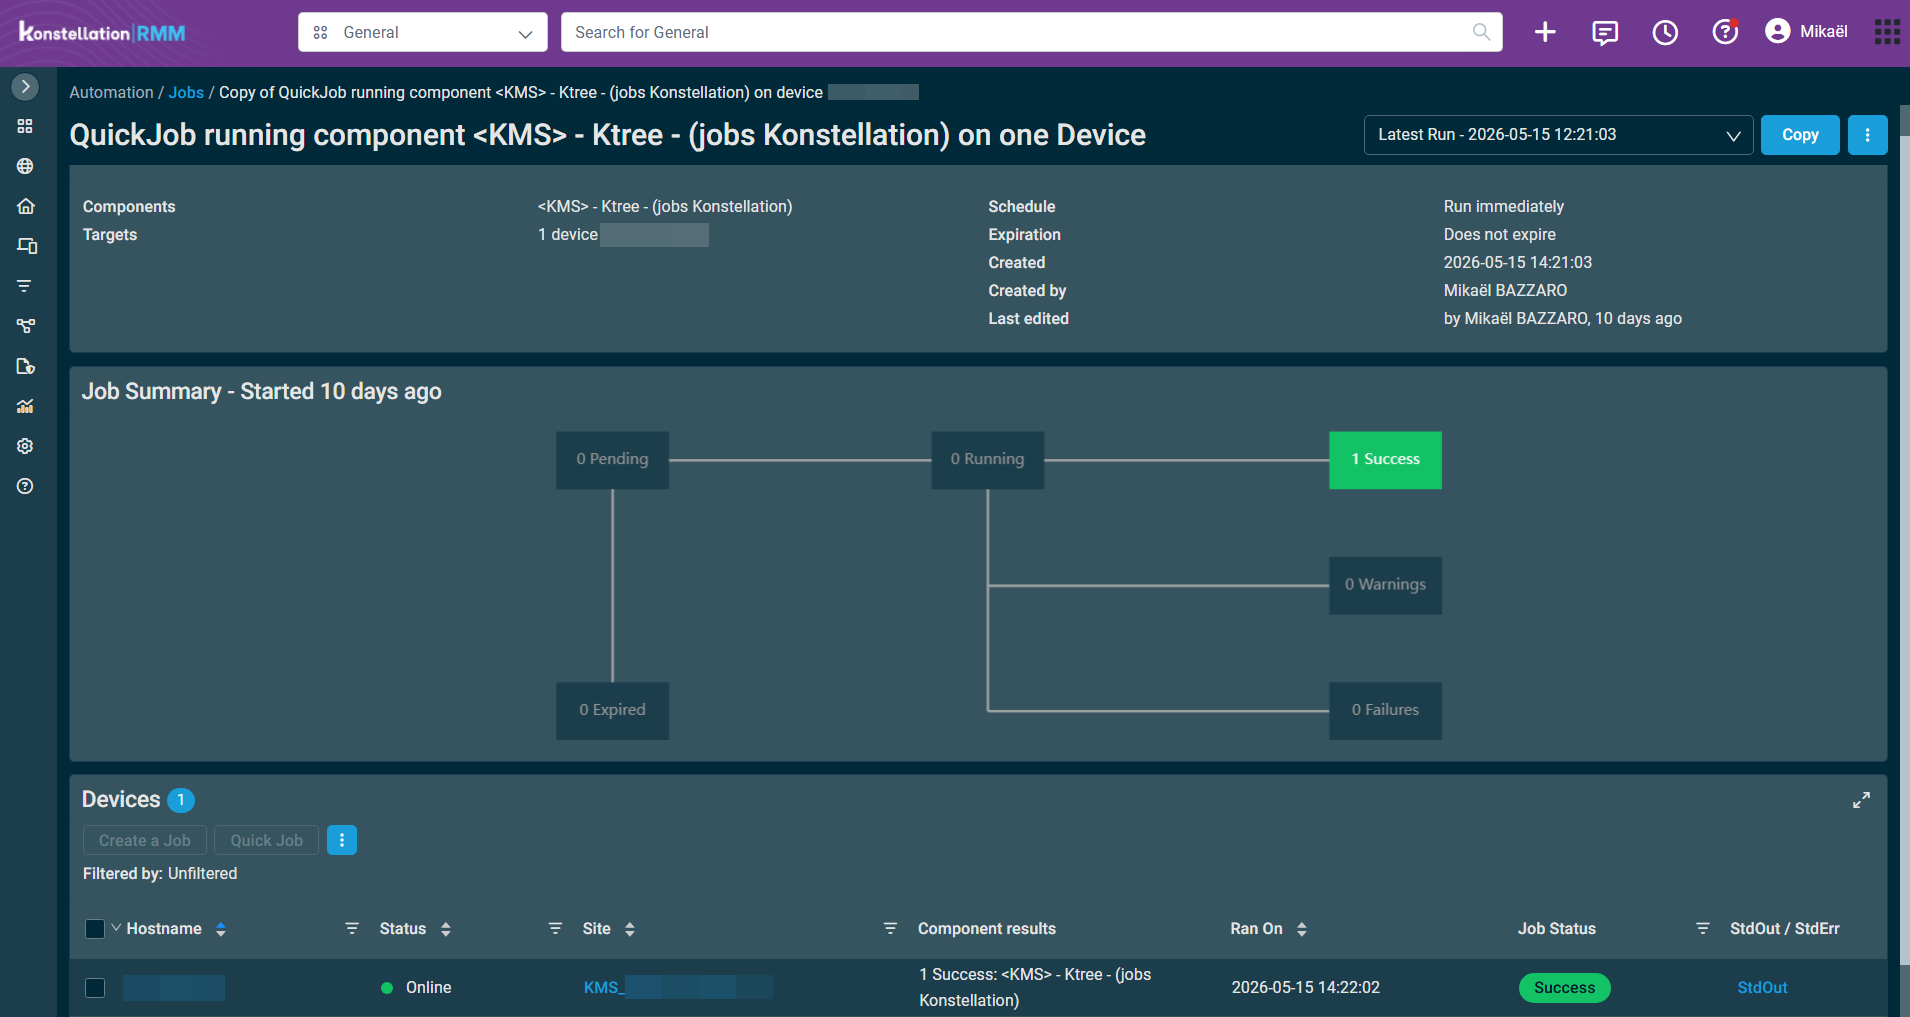Viewport: 1910px width, 1017px height.
Task: Open the Status column filter icon
Action: coord(555,929)
